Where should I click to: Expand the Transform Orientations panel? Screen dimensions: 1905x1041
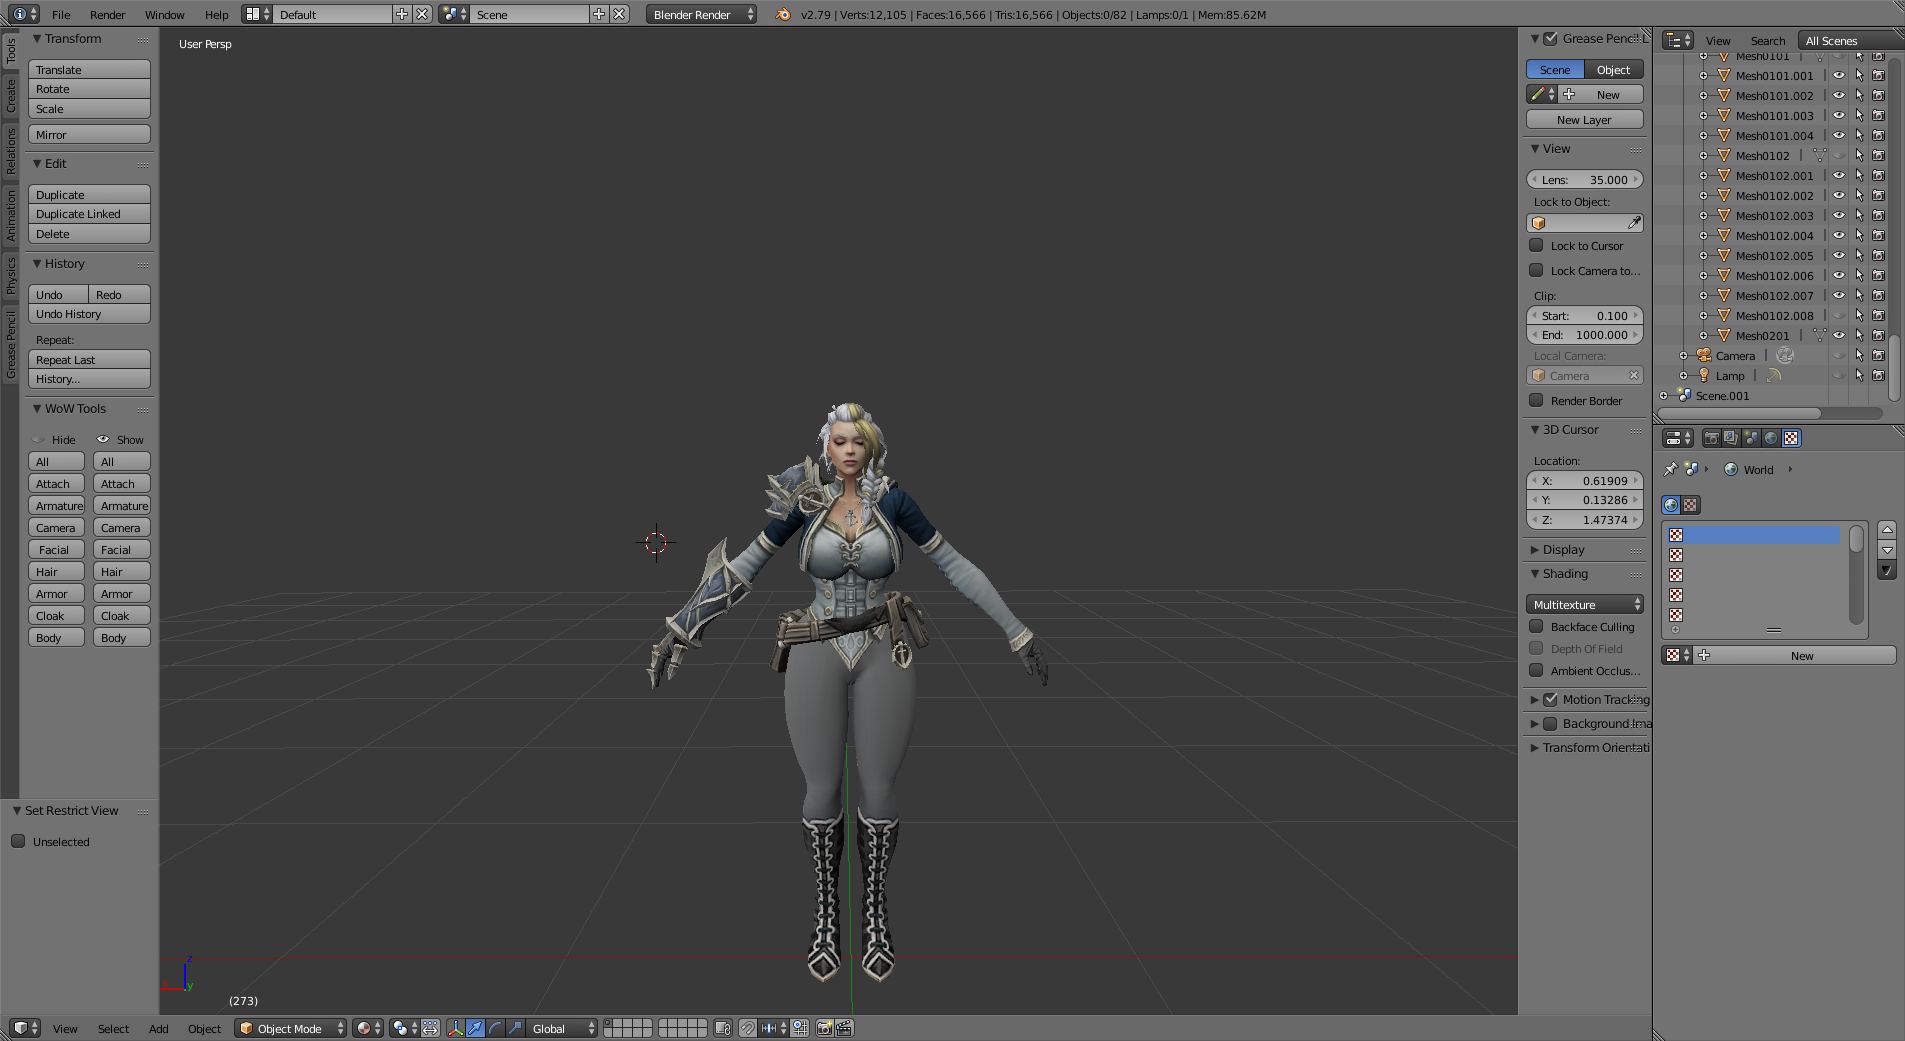coord(1588,747)
